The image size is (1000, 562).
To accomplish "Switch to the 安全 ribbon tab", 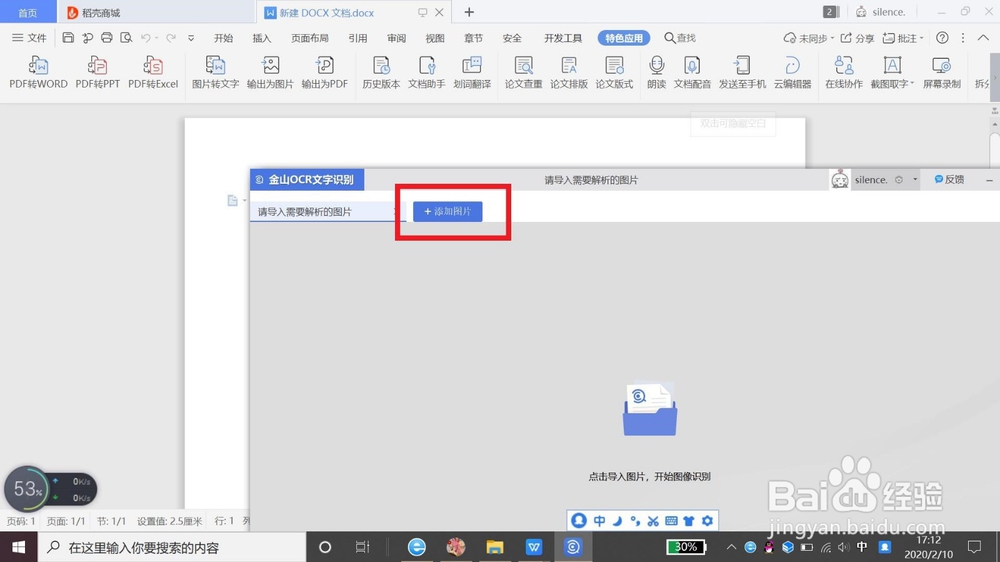I will point(512,38).
